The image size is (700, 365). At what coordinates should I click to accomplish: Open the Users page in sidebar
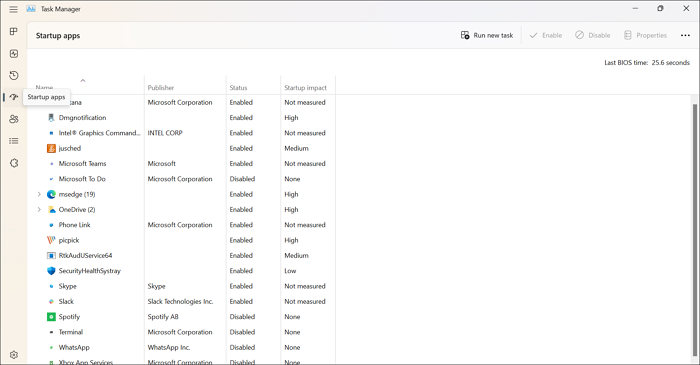(x=14, y=119)
